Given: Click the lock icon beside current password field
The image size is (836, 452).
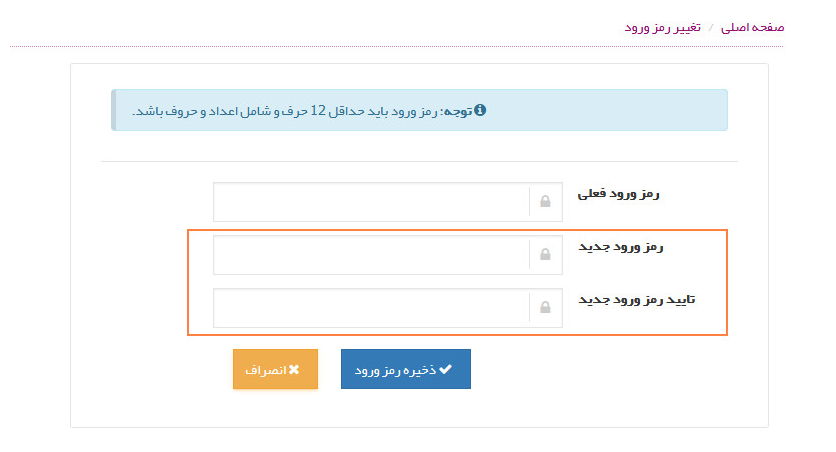Looking at the screenshot, I should click(545, 202).
